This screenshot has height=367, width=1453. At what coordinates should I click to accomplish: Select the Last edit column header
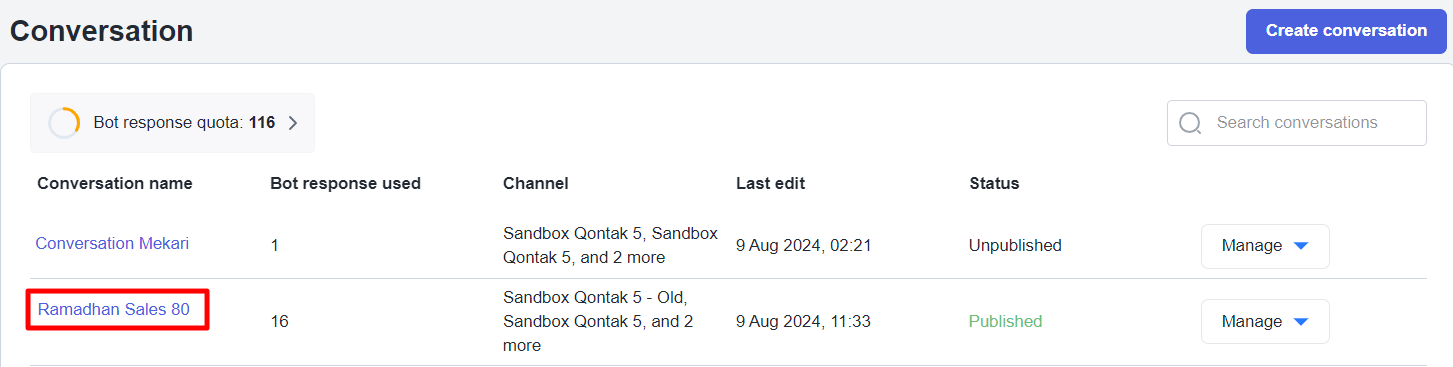pyautogui.click(x=770, y=184)
